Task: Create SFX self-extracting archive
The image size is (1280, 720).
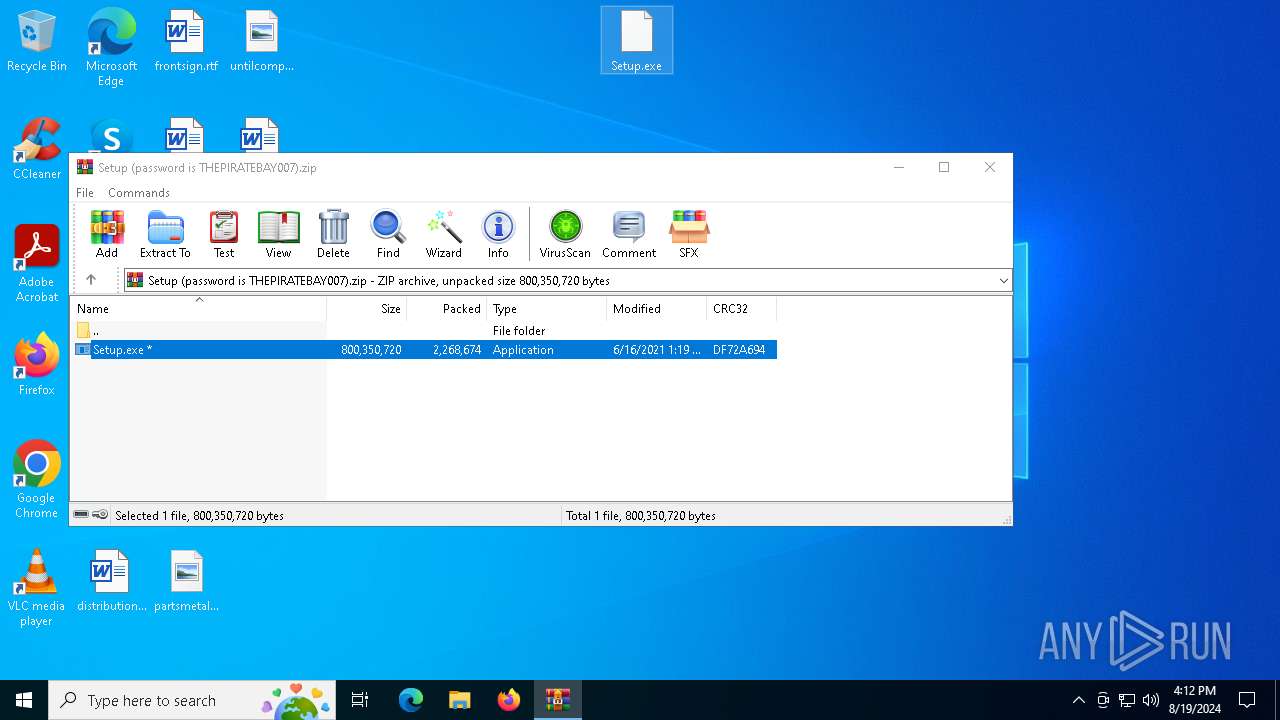Action: tap(689, 235)
